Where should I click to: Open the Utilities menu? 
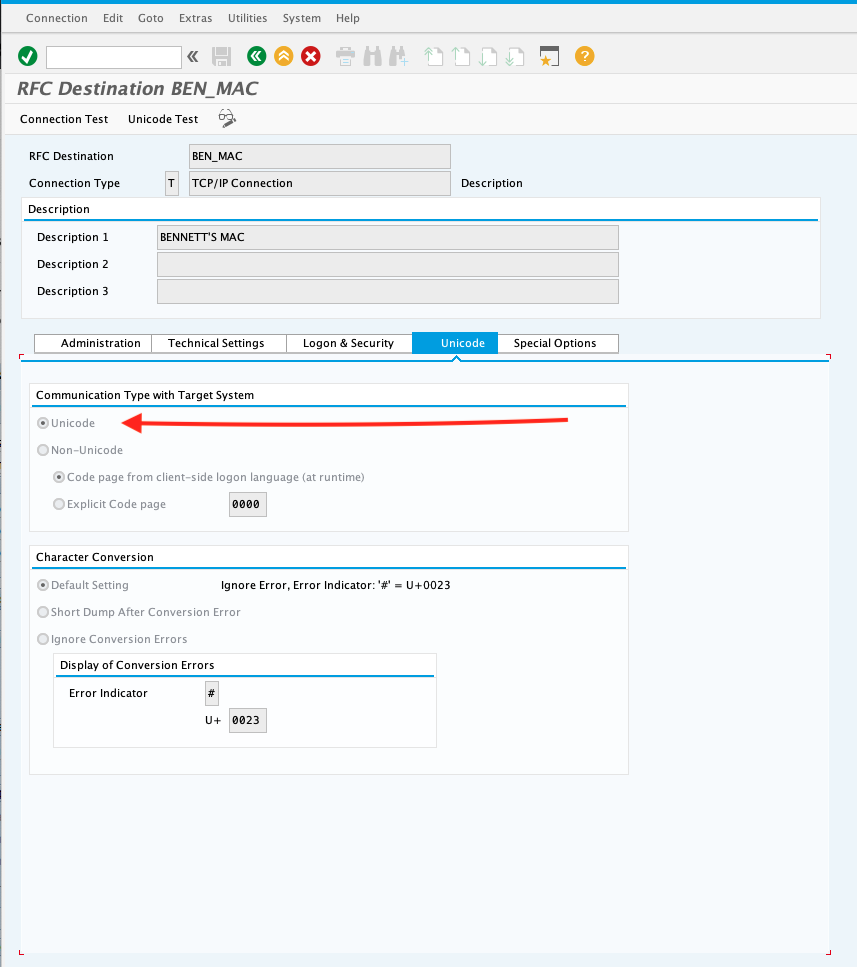(247, 18)
